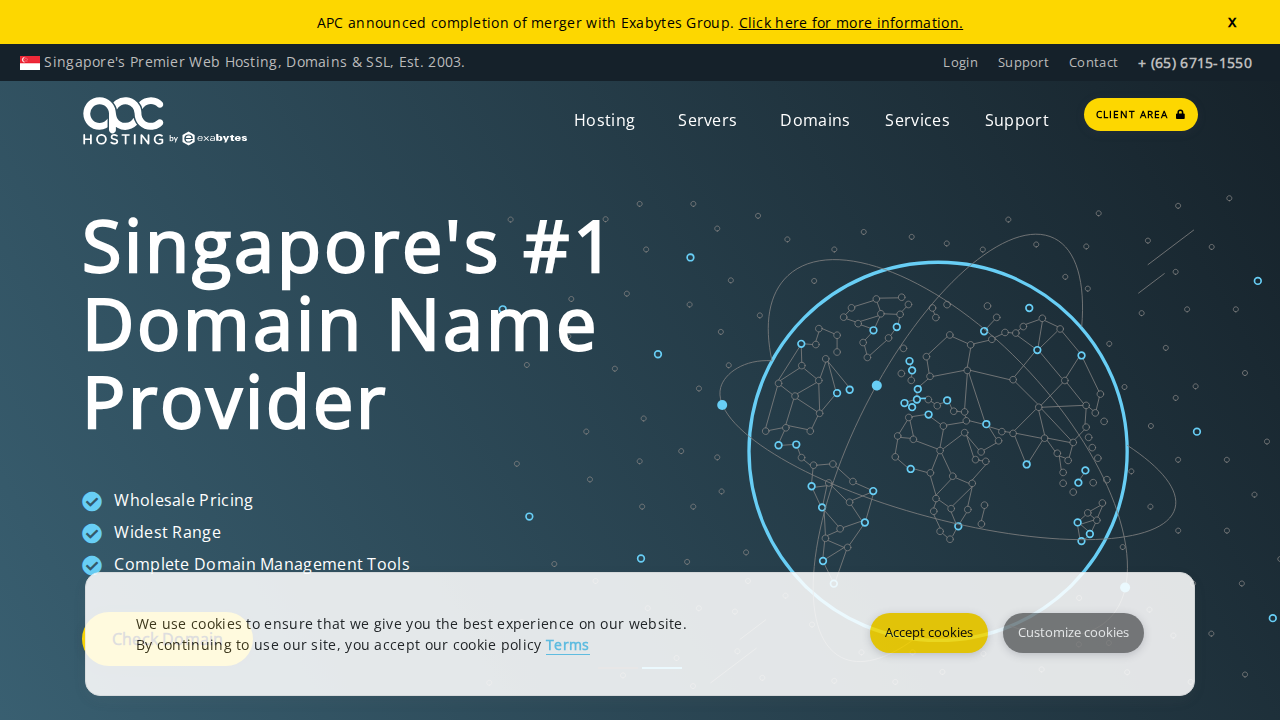Click the Login link in top bar

[960, 62]
